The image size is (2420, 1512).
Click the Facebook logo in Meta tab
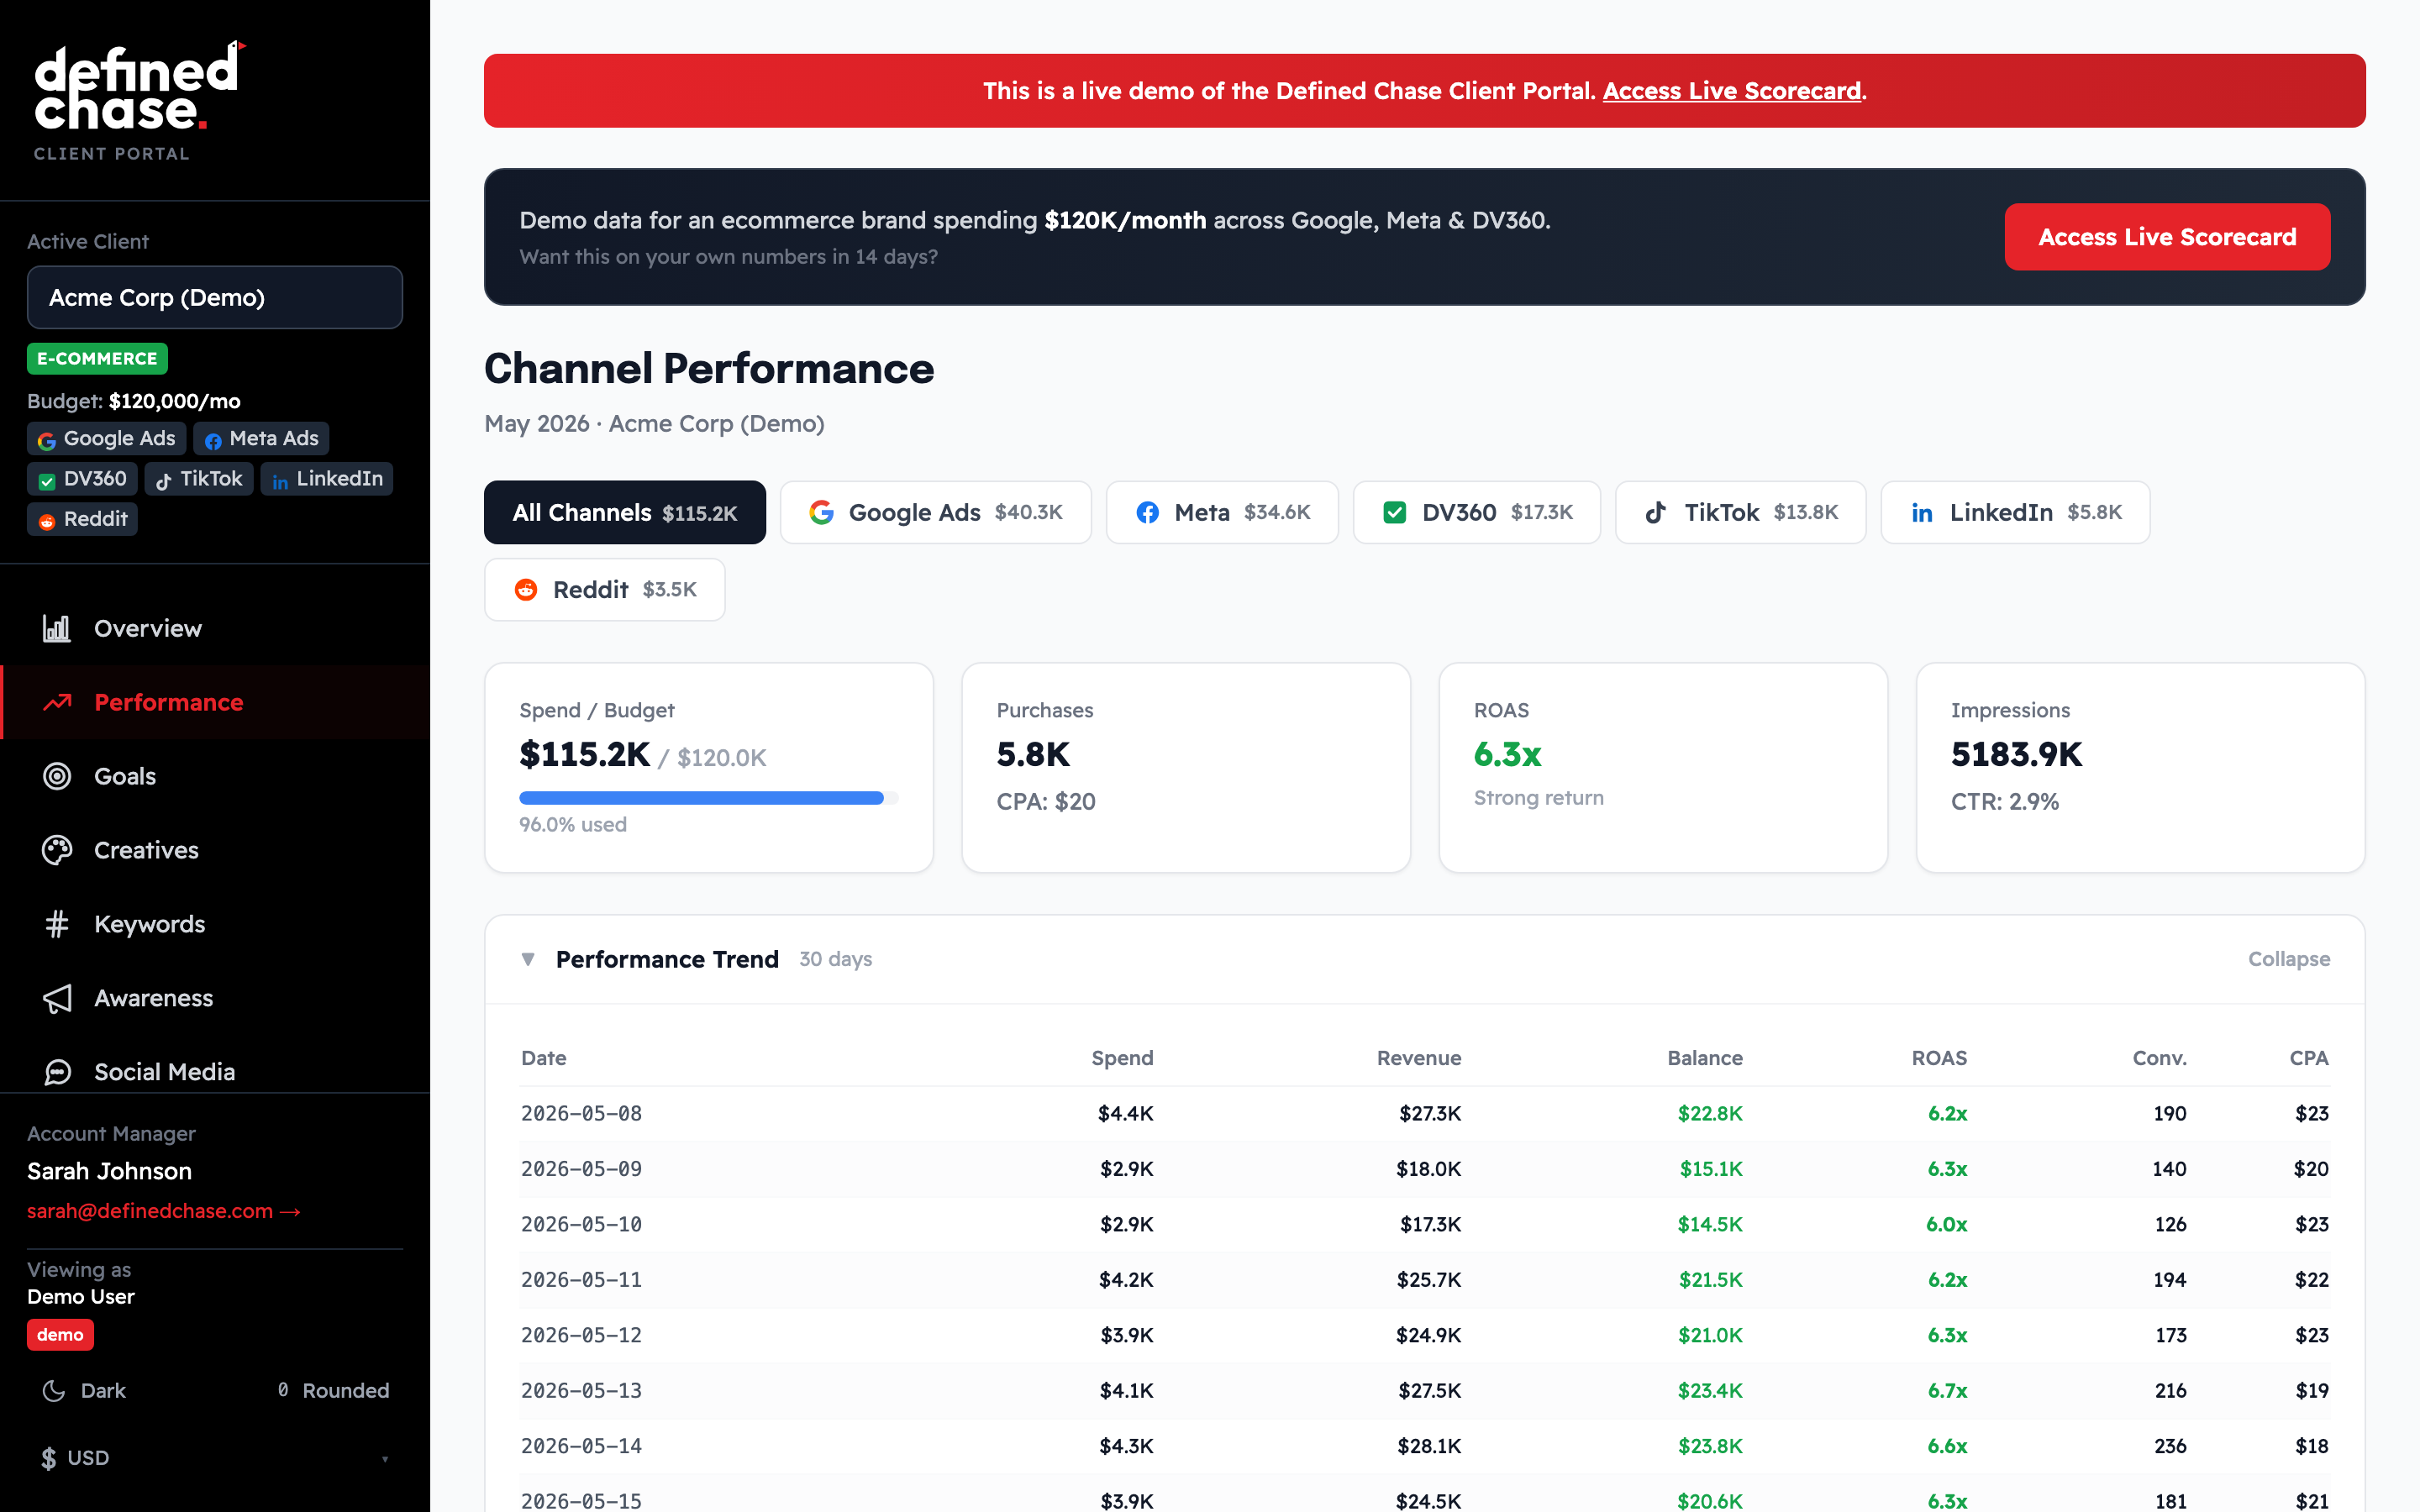1148,512
